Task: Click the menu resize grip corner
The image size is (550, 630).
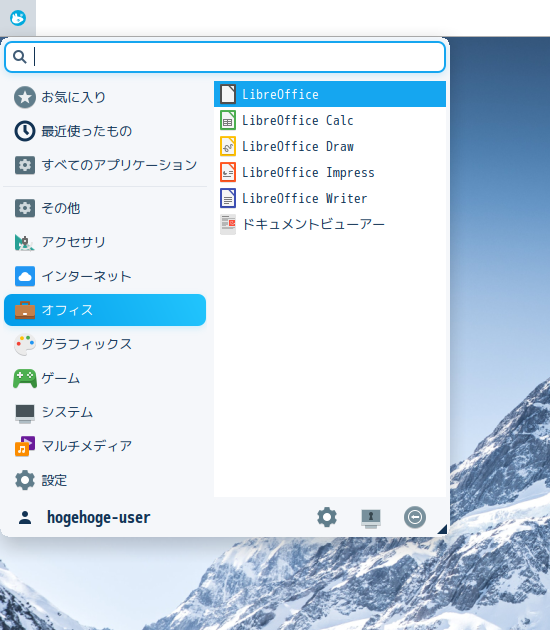Action: pos(442,530)
